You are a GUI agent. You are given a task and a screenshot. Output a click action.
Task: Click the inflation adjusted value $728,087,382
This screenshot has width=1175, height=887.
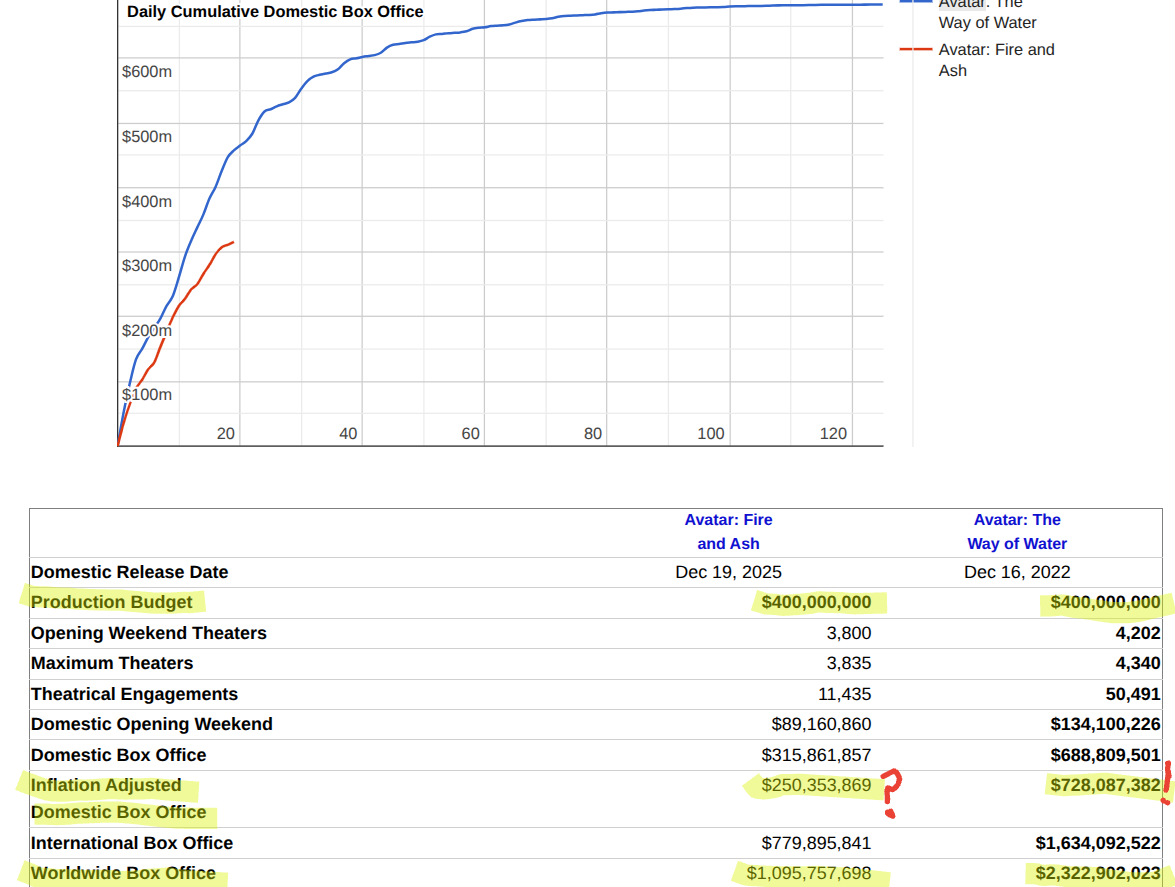click(x=1104, y=785)
